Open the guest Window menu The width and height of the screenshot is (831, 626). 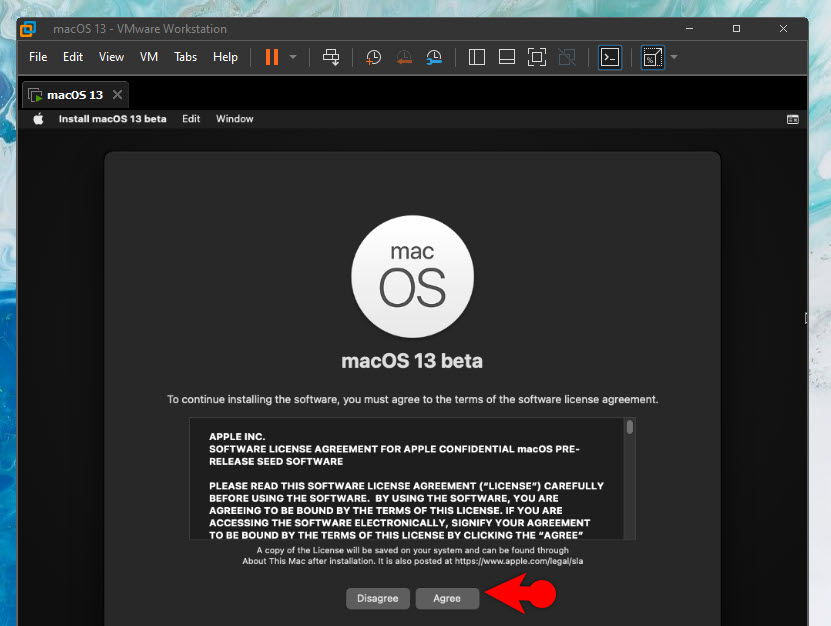[x=234, y=119]
